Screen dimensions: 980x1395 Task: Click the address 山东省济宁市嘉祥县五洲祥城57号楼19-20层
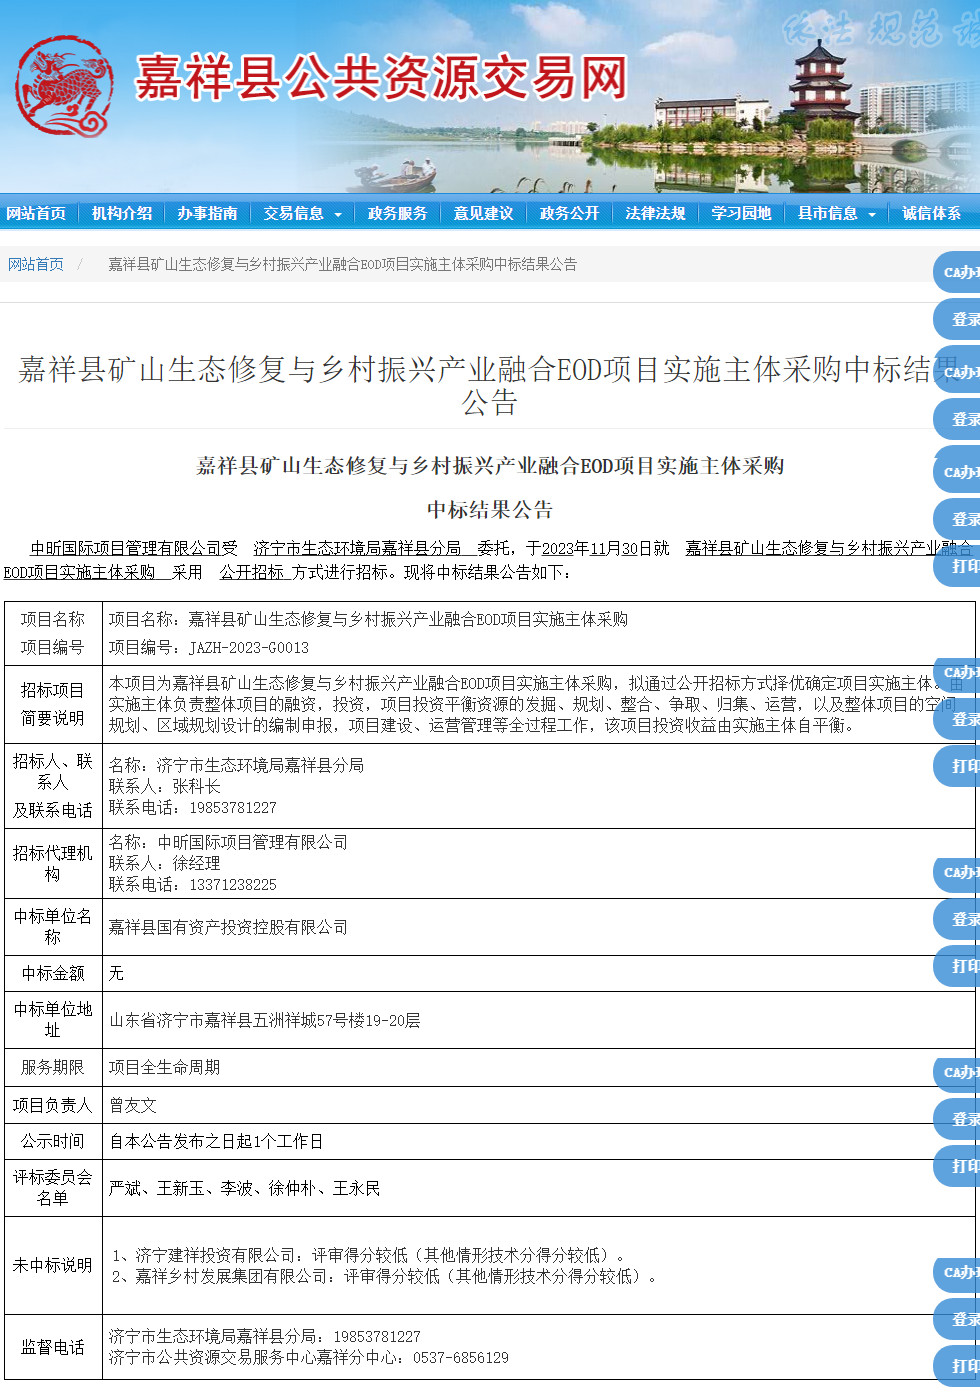click(x=265, y=1020)
